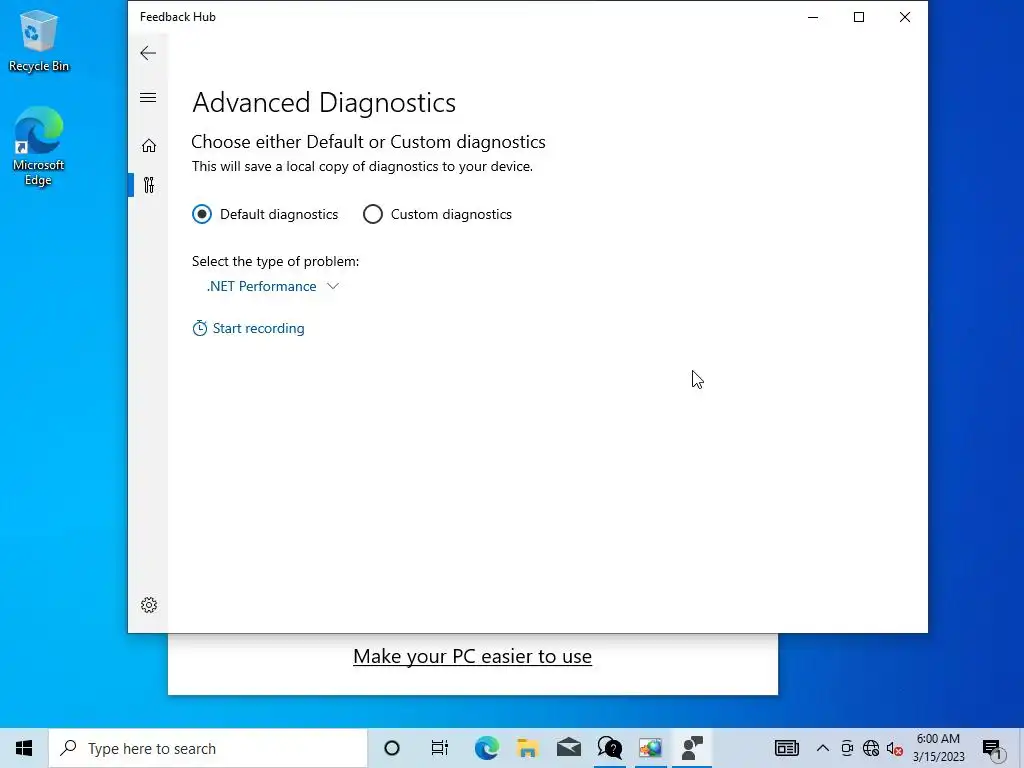1024x768 pixels.
Task: Click the Meet Now tray icon
Action: click(847, 748)
